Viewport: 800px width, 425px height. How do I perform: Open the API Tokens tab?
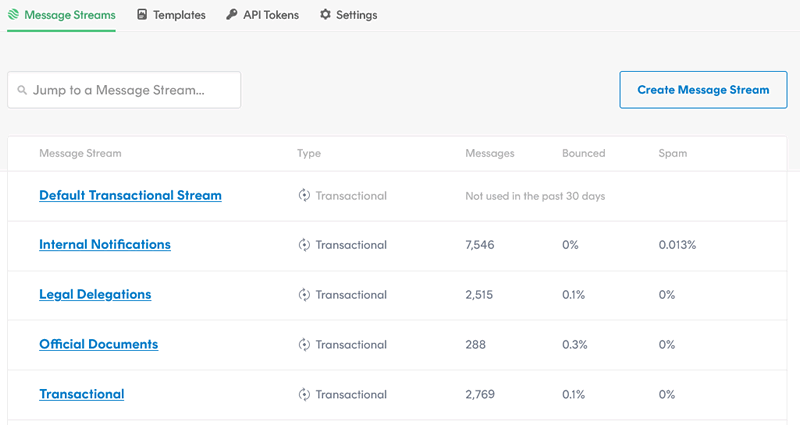(x=270, y=15)
